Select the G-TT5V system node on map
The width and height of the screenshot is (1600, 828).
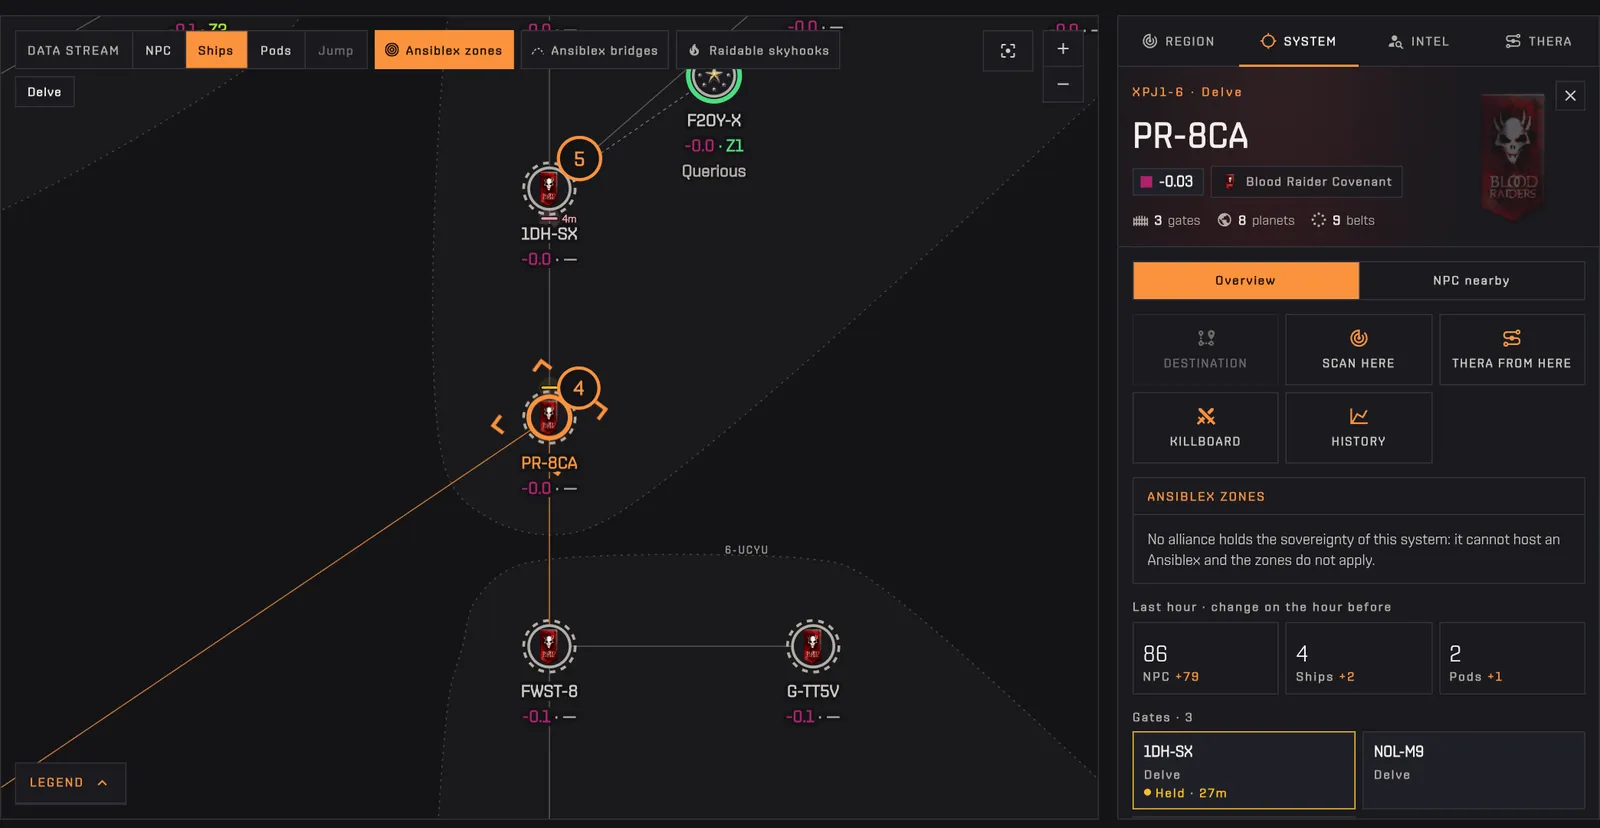[x=813, y=646]
